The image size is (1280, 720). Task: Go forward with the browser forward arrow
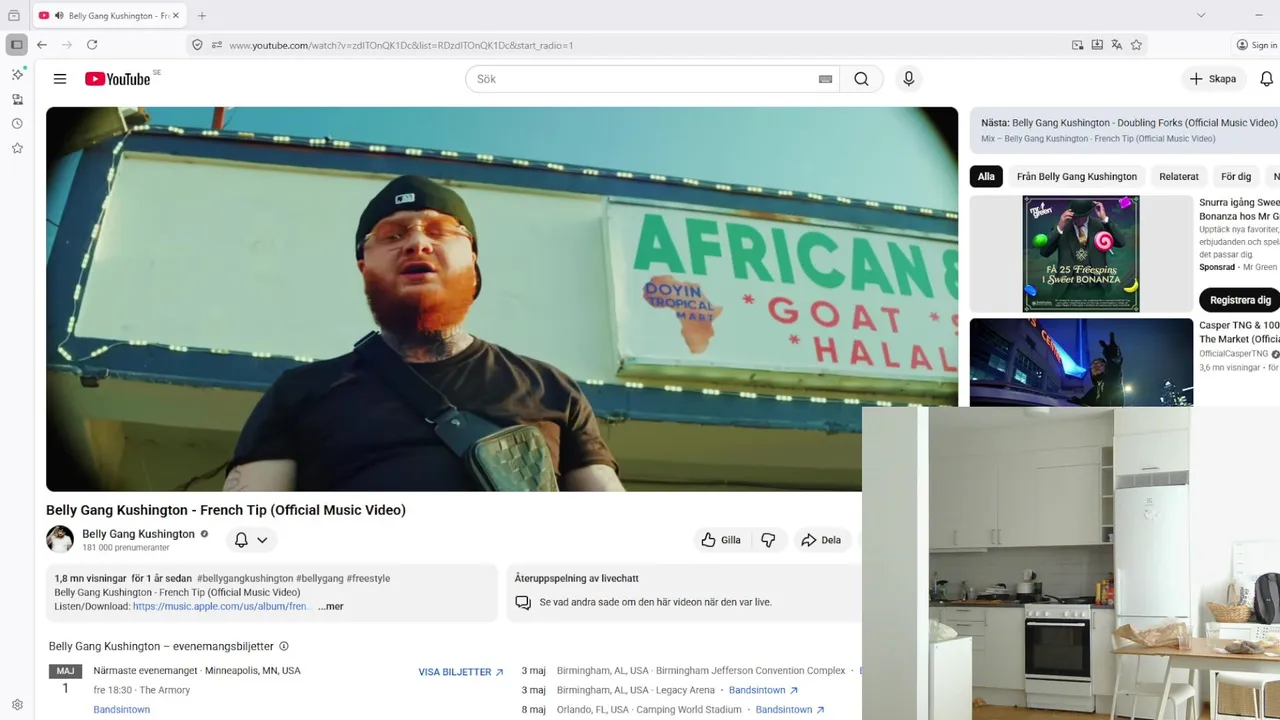67,45
